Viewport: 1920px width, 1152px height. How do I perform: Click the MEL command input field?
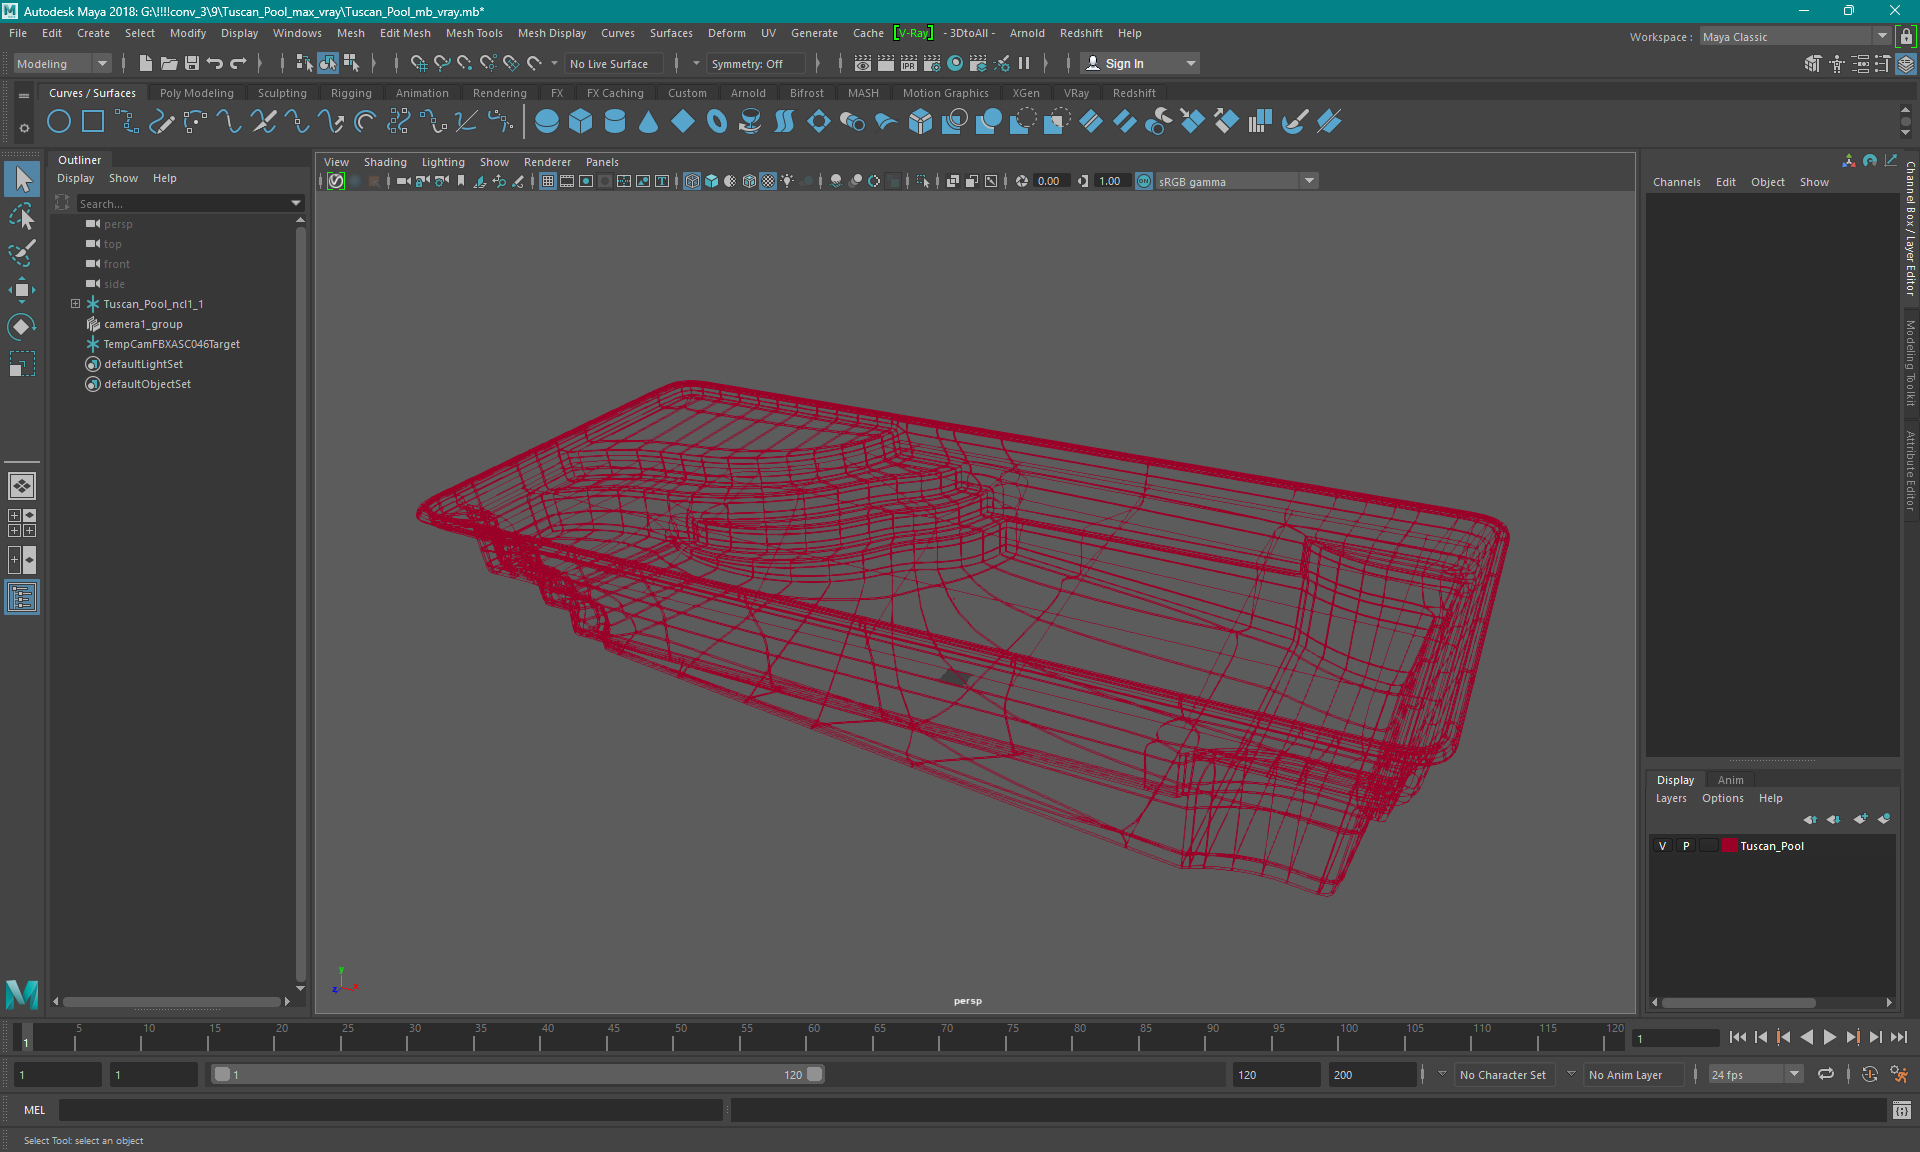(391, 1110)
